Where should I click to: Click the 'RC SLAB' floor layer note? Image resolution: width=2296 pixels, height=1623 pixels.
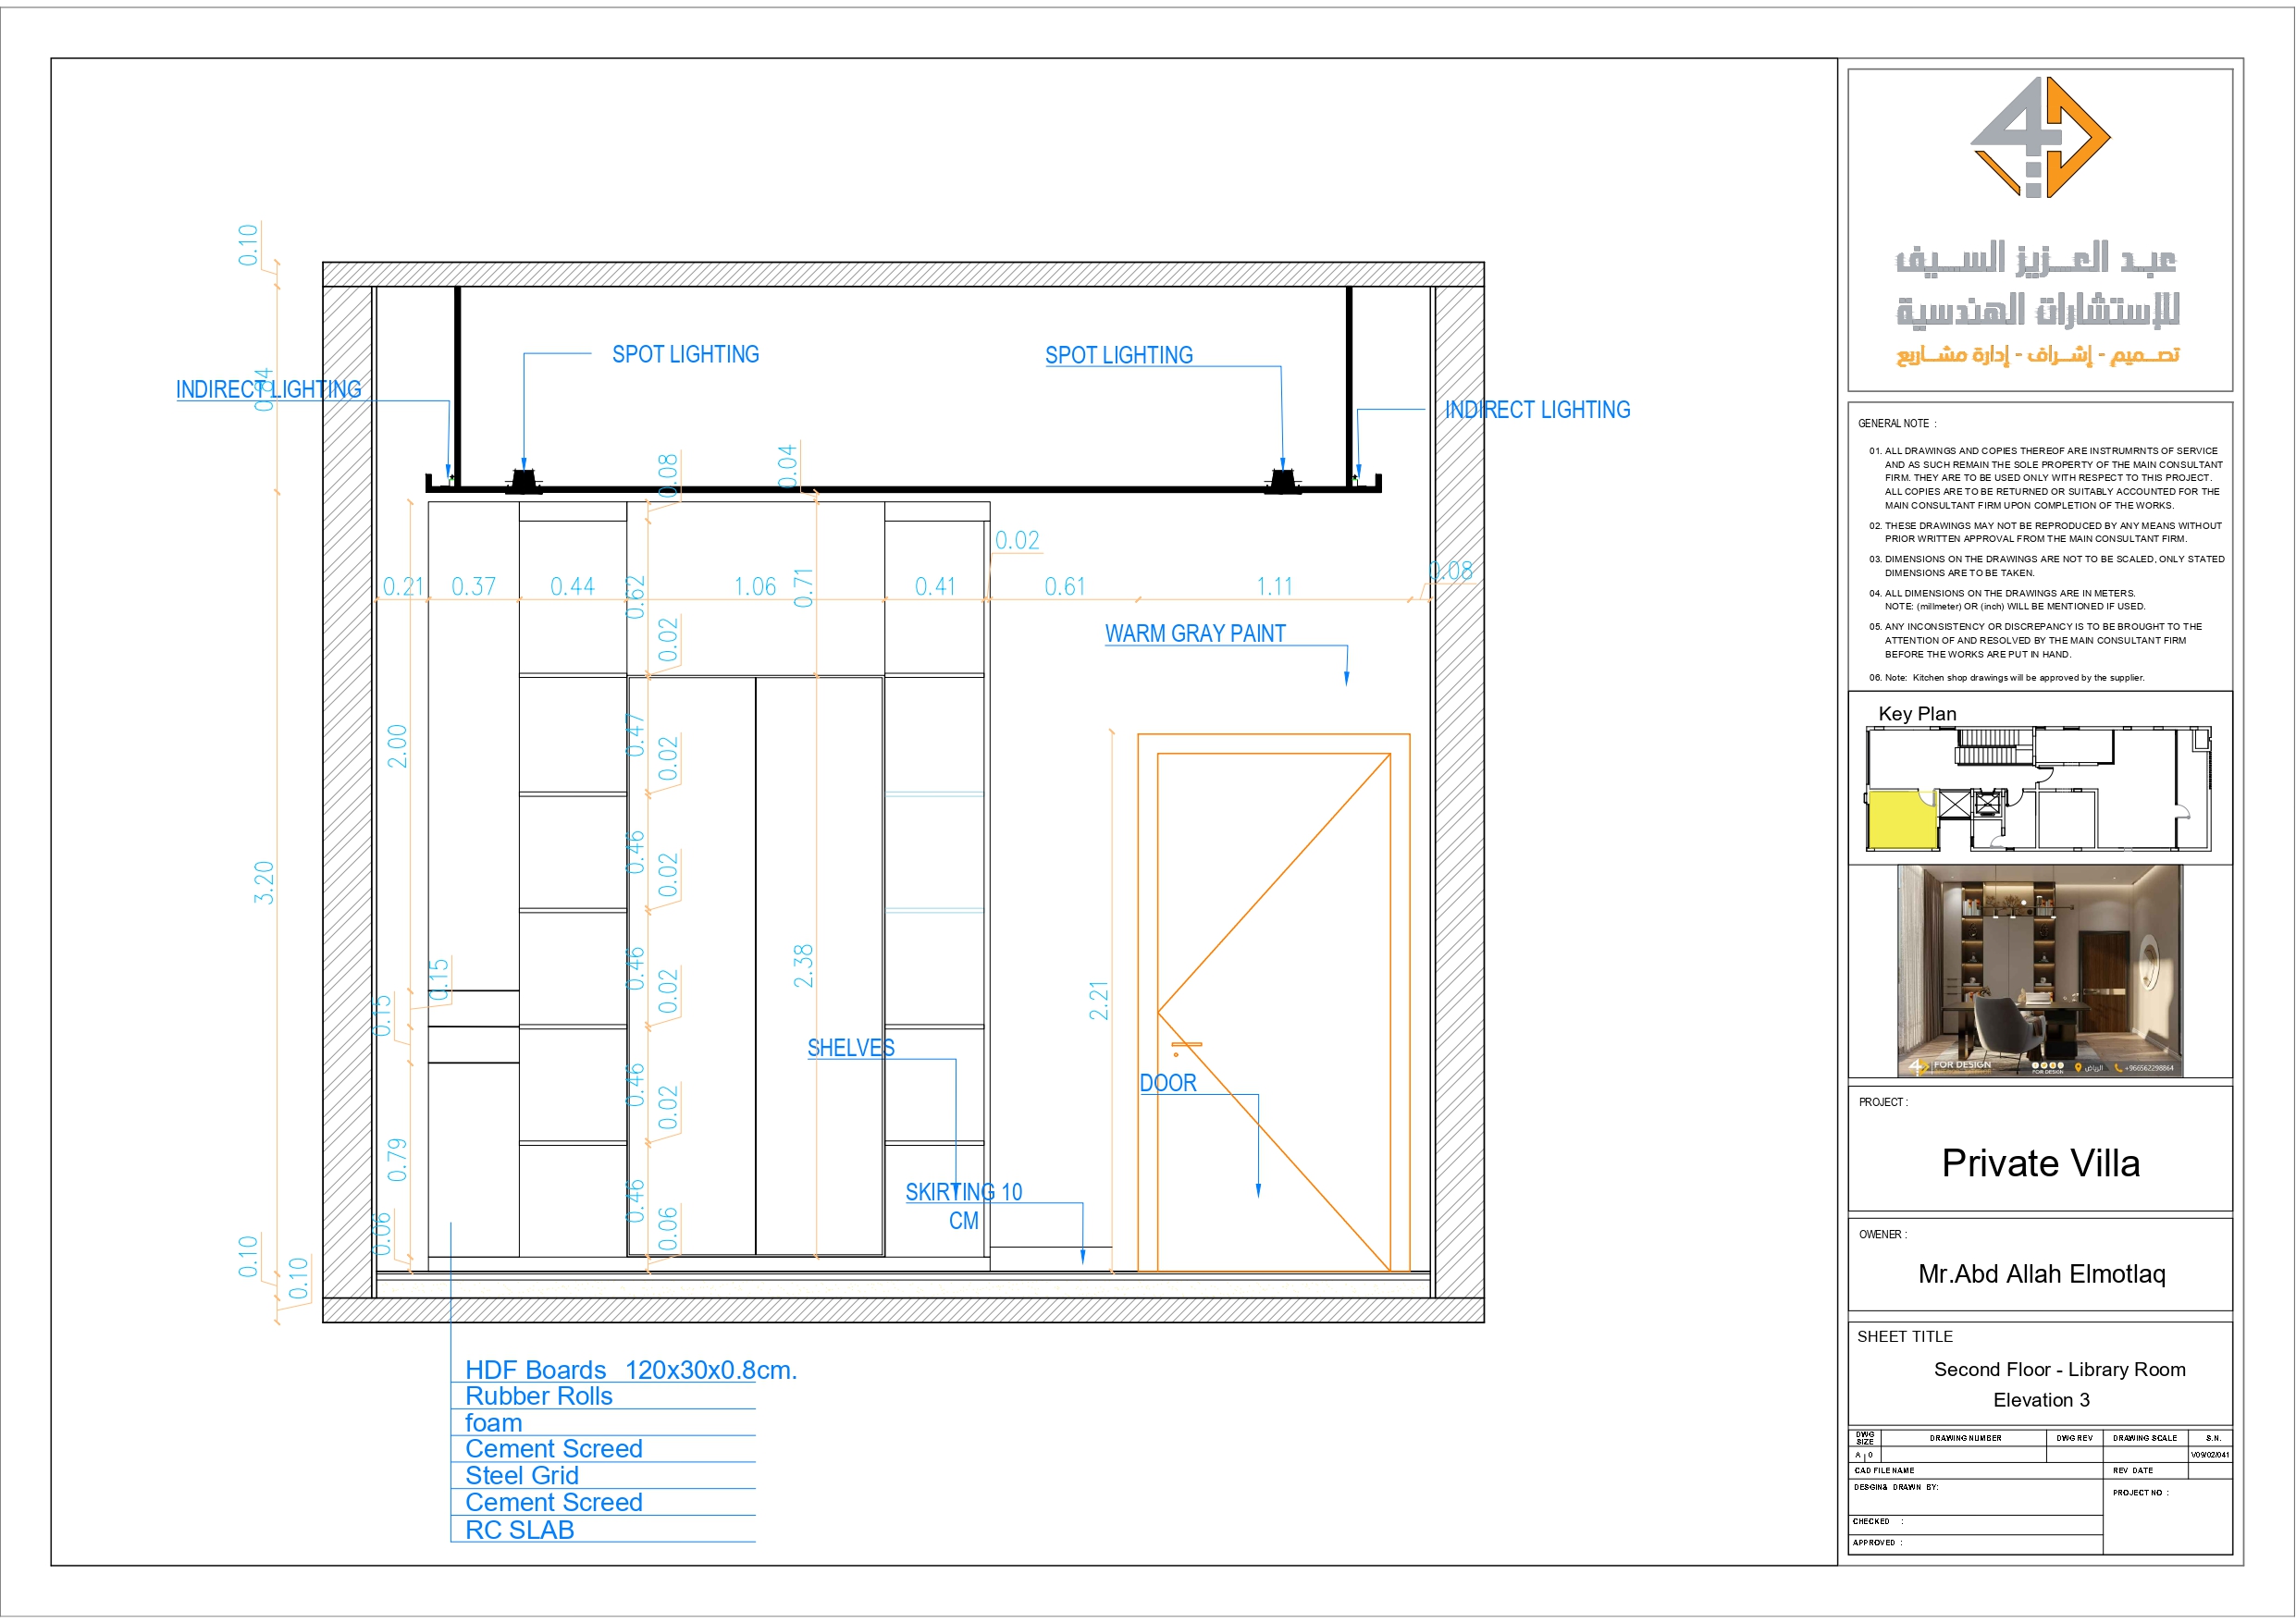point(519,1529)
